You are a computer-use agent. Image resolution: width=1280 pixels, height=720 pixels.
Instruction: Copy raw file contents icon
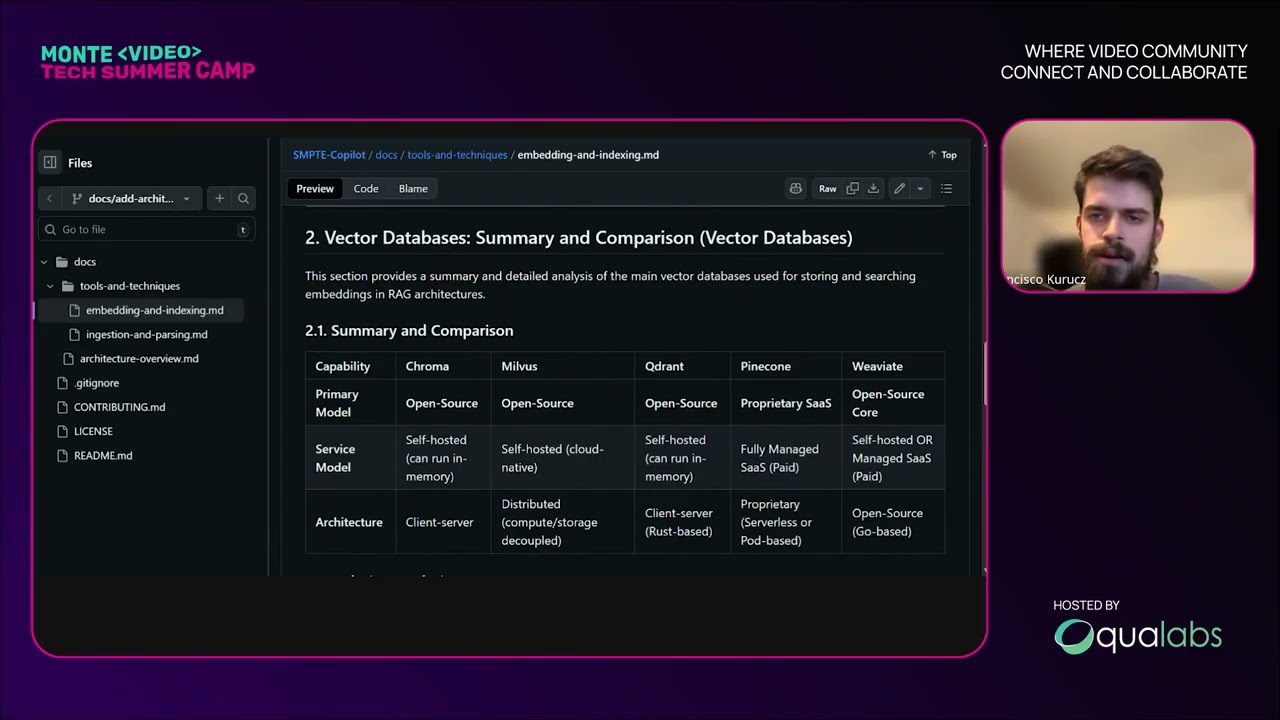852,188
